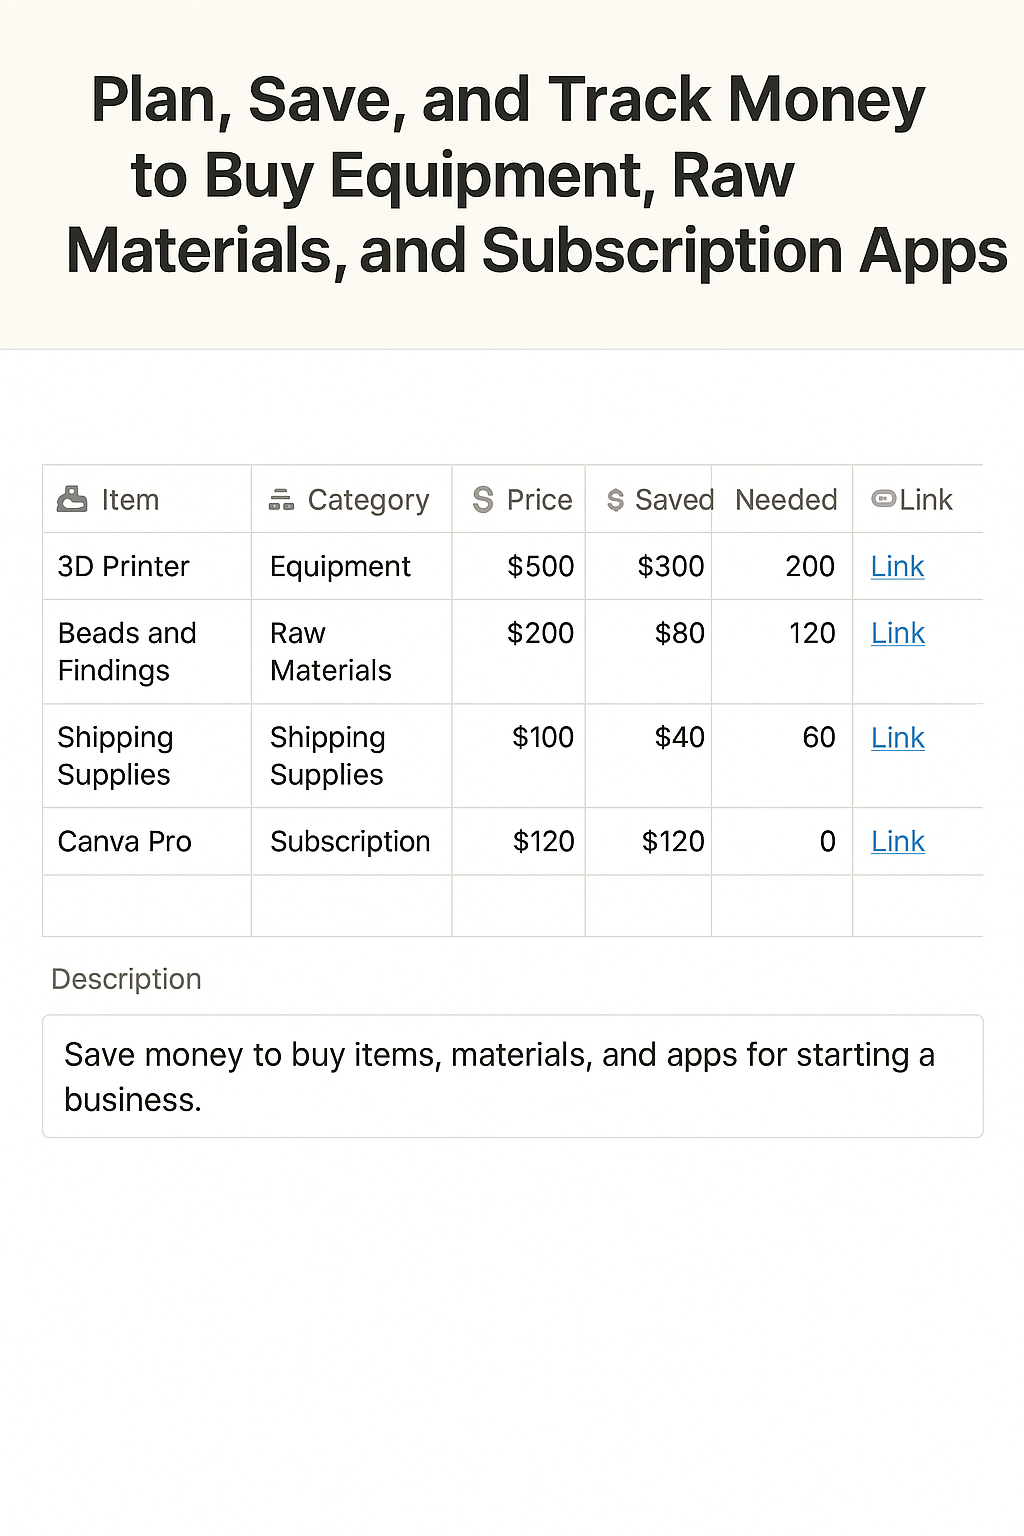This screenshot has height=1536, width=1024.
Task: Click the Description text box
Action: 512,1077
